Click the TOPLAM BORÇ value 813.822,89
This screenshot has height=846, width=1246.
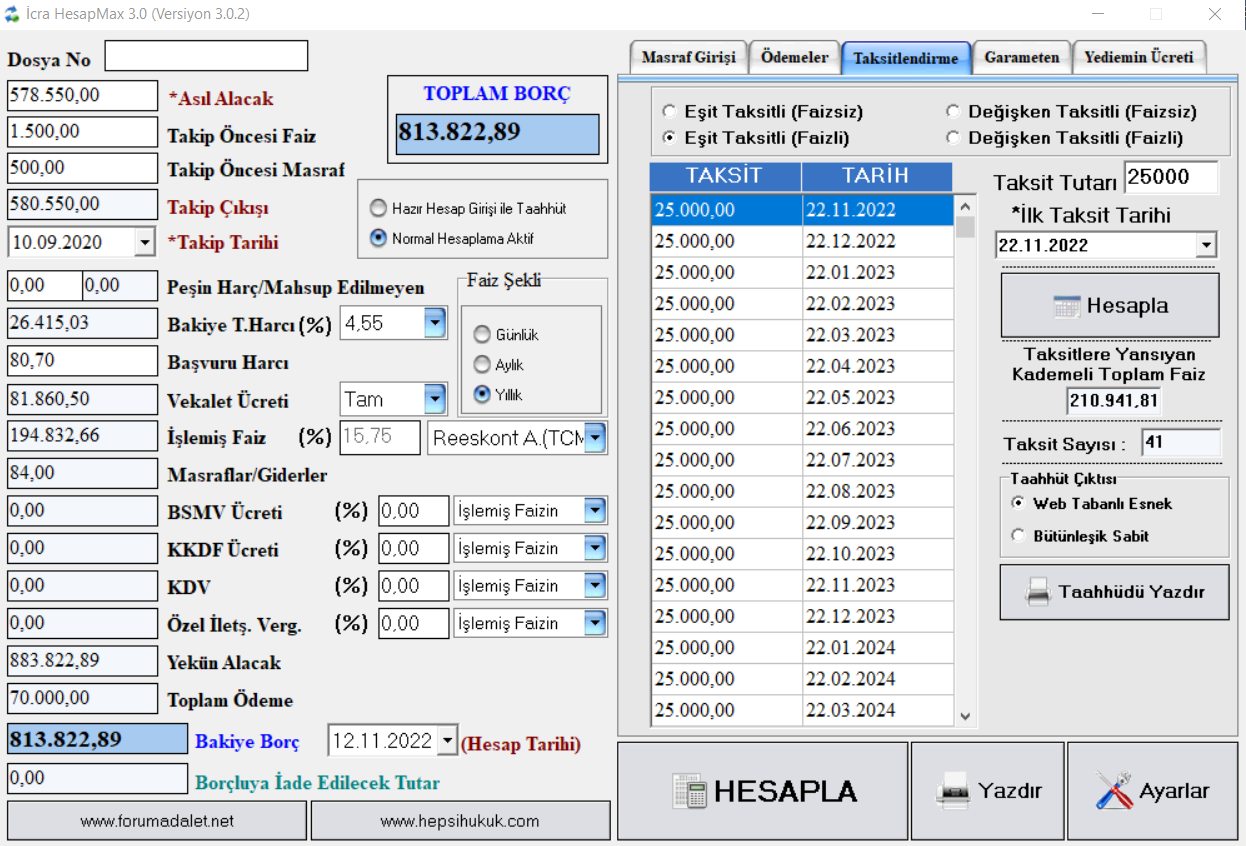498,133
